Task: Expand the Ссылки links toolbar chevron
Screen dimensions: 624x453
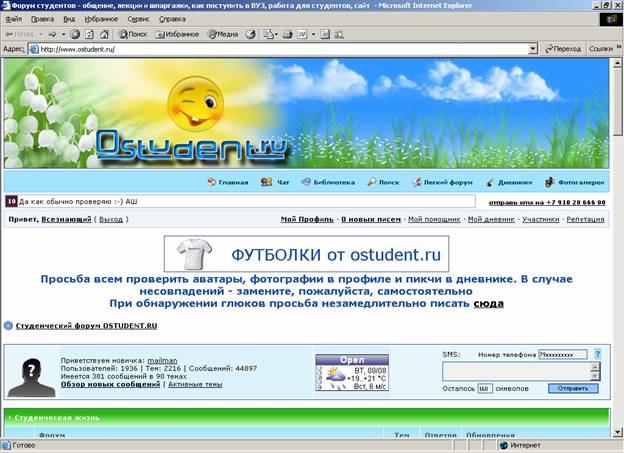Action: [618, 47]
